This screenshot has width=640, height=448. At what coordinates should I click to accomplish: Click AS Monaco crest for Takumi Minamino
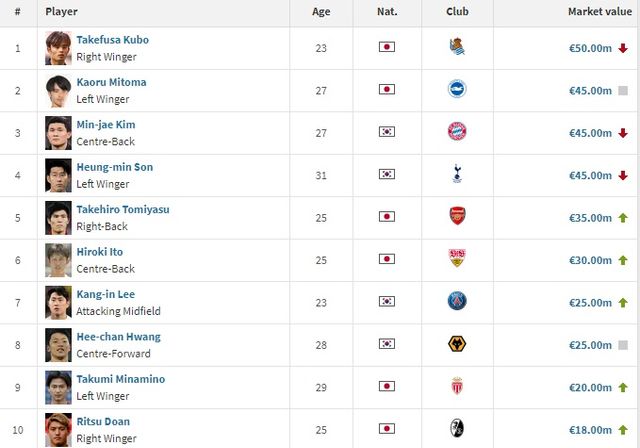tap(457, 387)
